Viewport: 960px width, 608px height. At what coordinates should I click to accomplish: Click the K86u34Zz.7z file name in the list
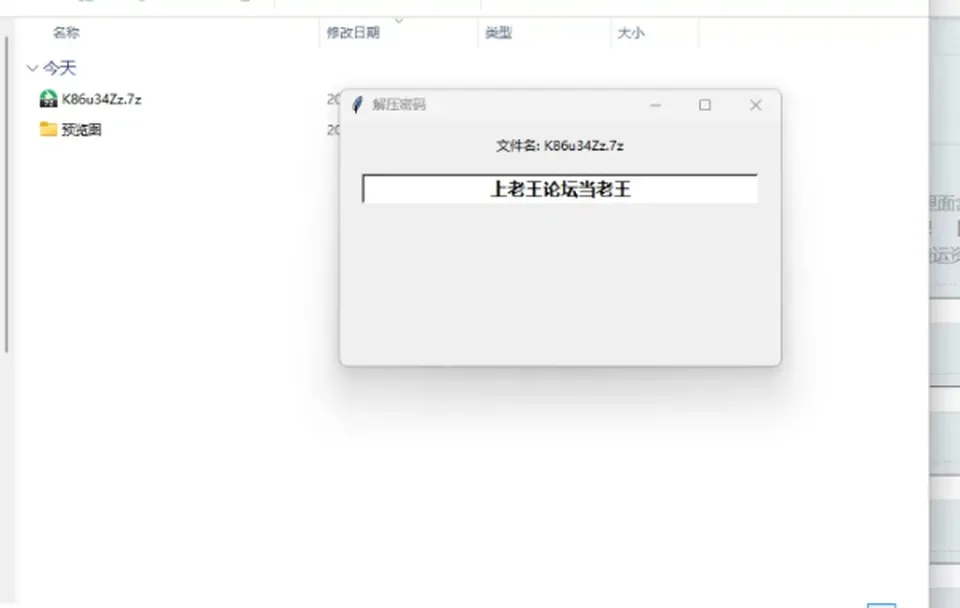pyautogui.click(x=102, y=99)
